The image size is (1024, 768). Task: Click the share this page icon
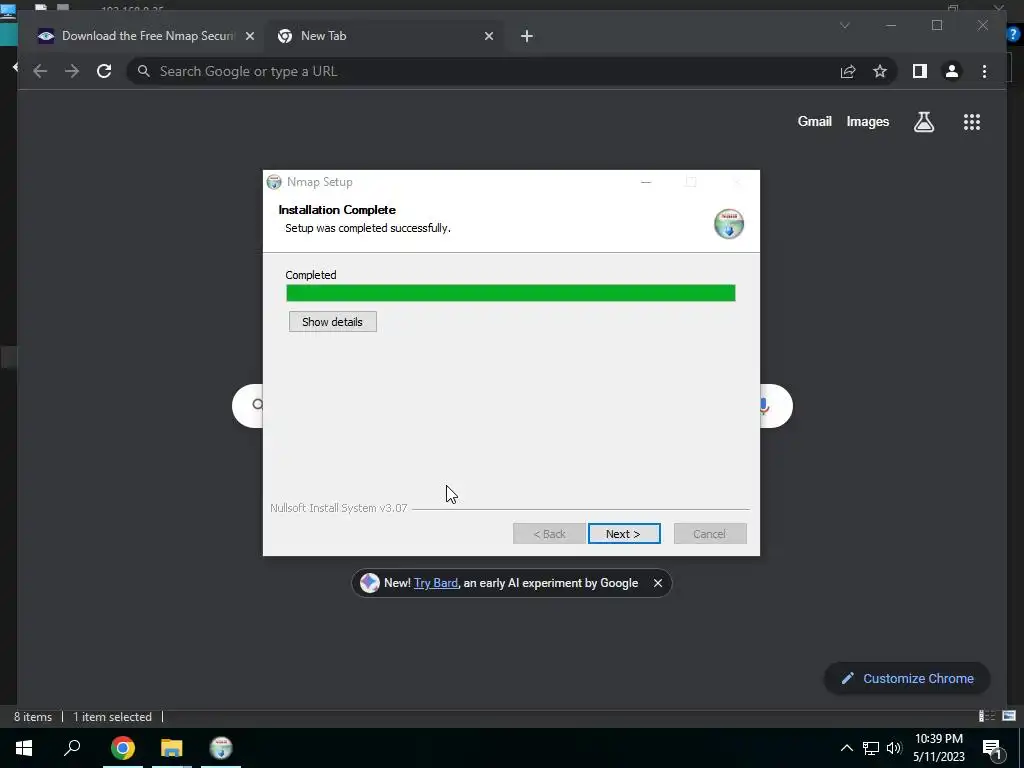848,71
